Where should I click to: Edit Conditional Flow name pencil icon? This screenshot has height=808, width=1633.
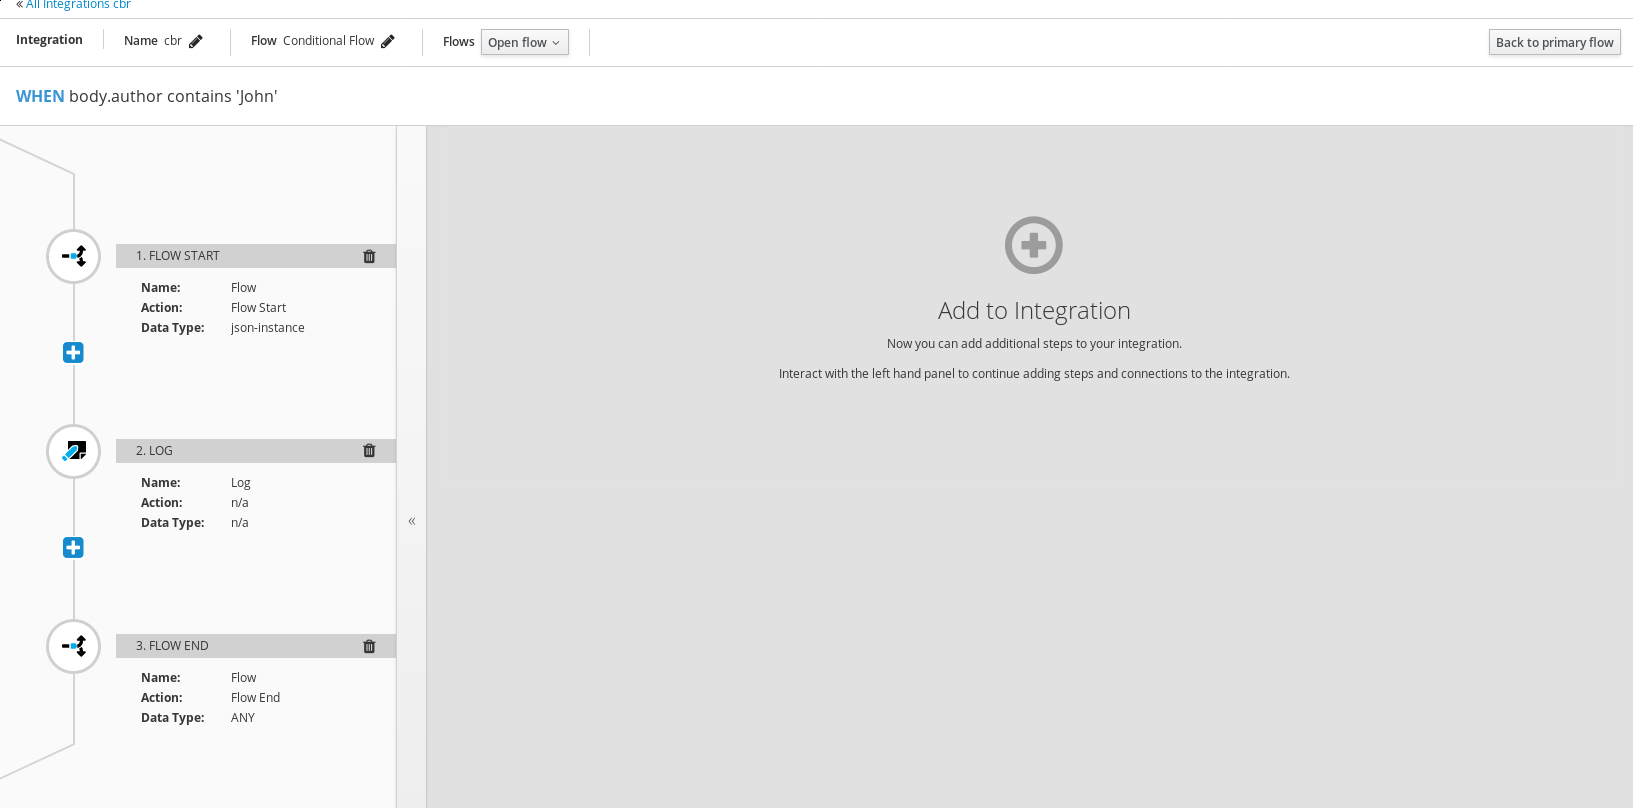388,41
